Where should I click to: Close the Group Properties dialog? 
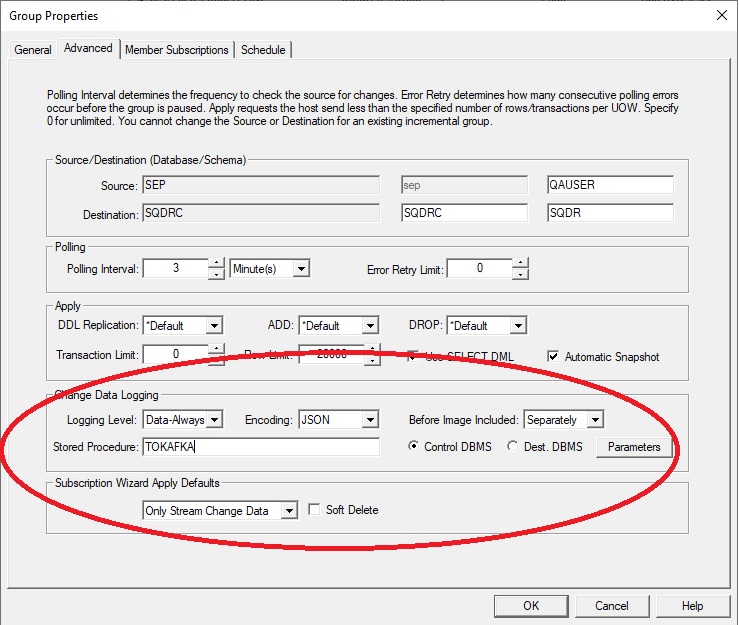coord(720,15)
